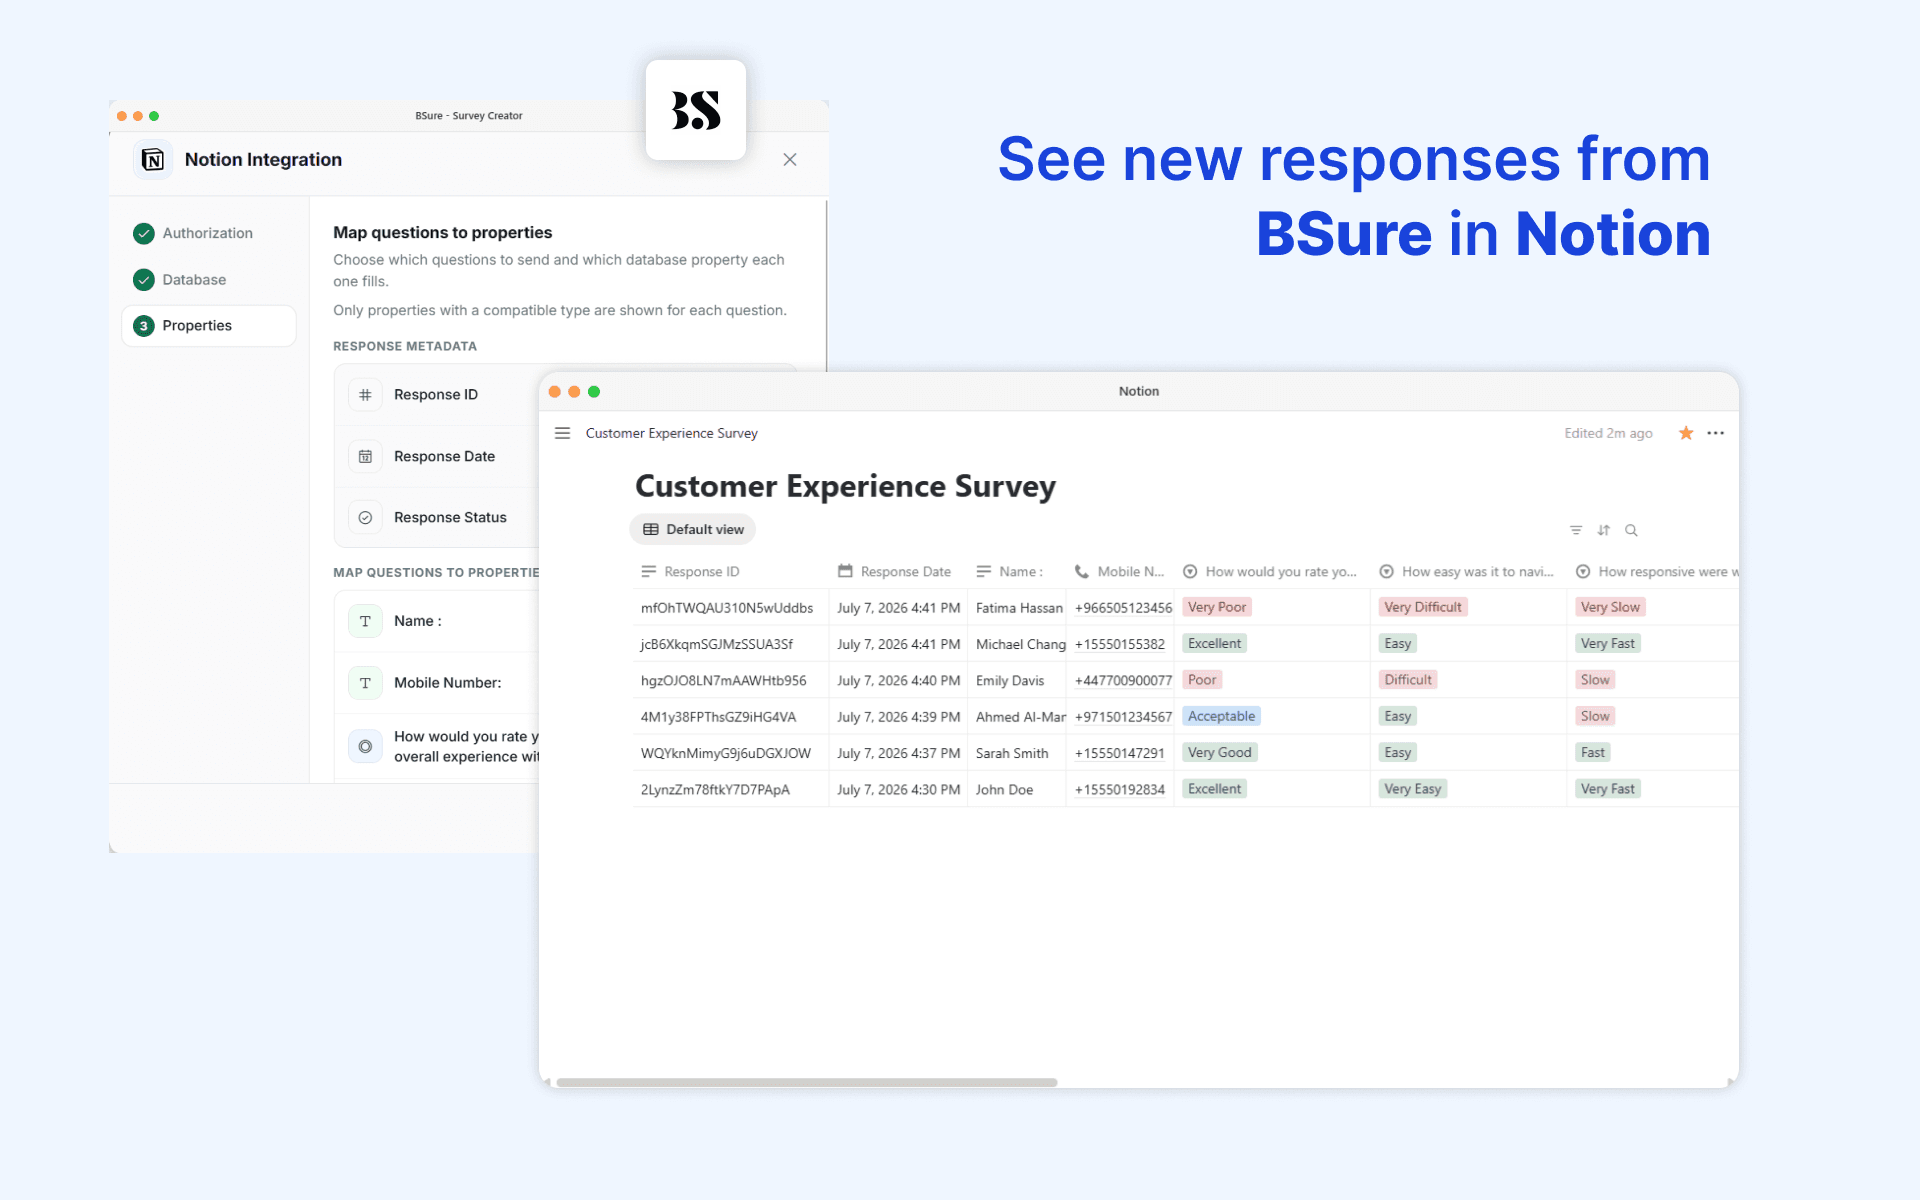The height and width of the screenshot is (1200, 1920).
Task: Open the filter icon in Notion database
Action: pos(1576,530)
